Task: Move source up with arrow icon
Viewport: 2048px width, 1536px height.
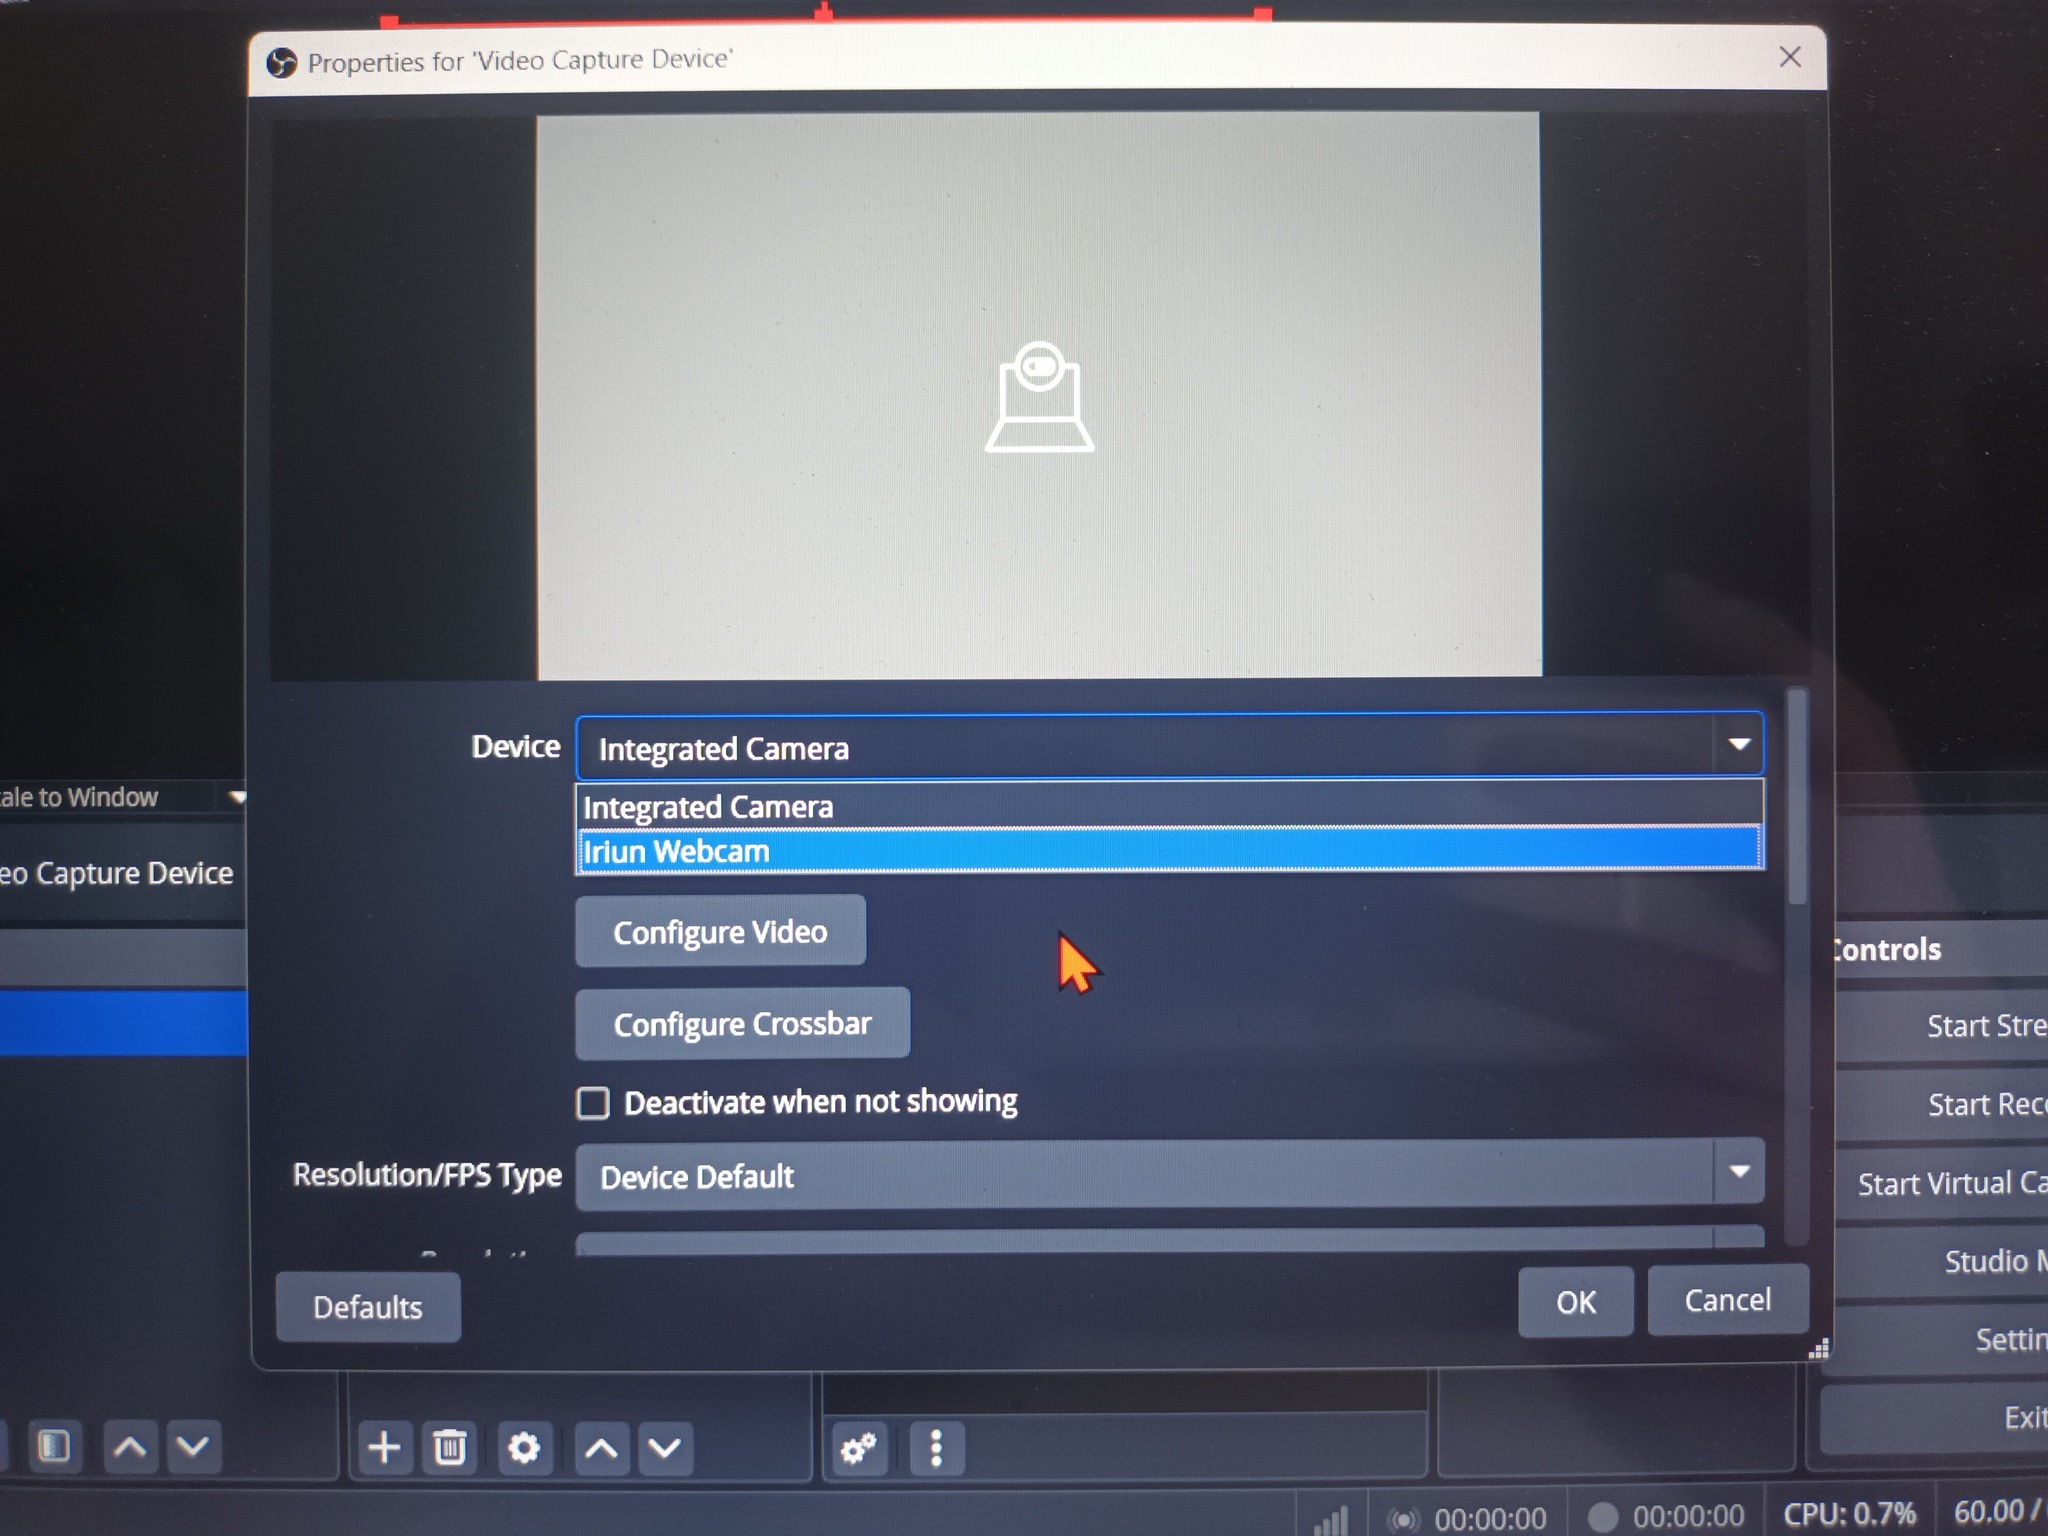Action: tap(601, 1448)
